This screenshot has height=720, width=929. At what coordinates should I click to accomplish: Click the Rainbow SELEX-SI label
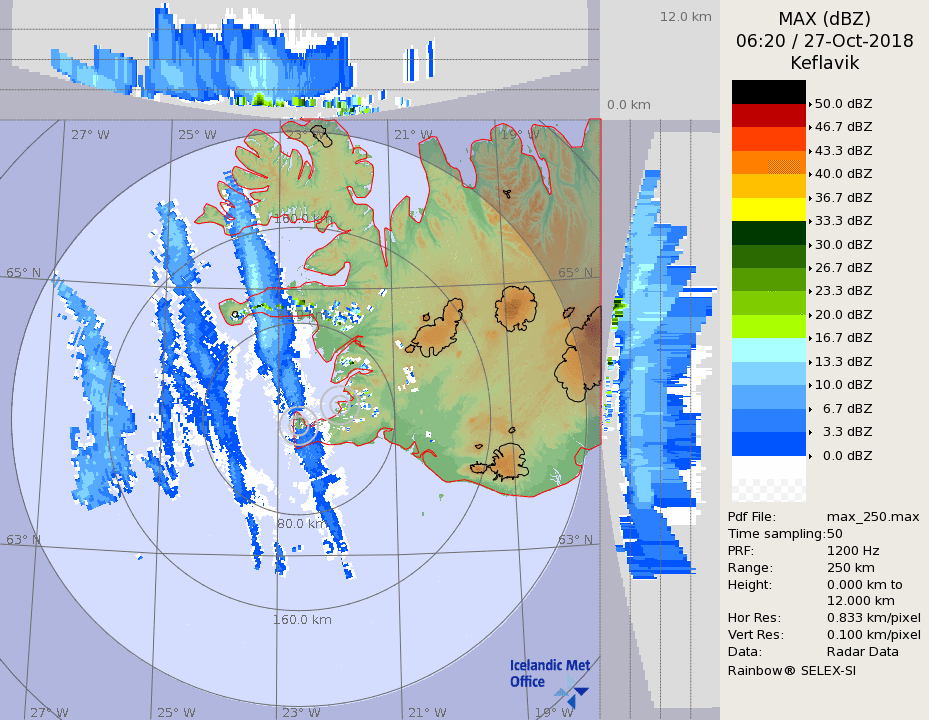click(x=791, y=669)
